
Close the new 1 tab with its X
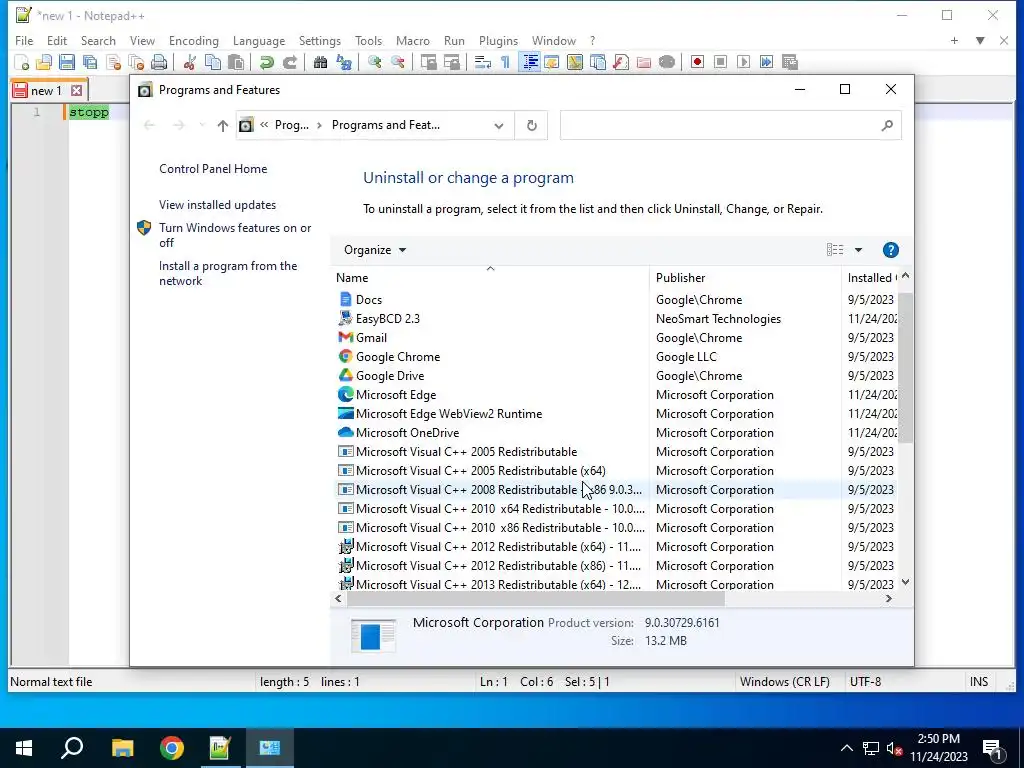pyautogui.click(x=76, y=91)
